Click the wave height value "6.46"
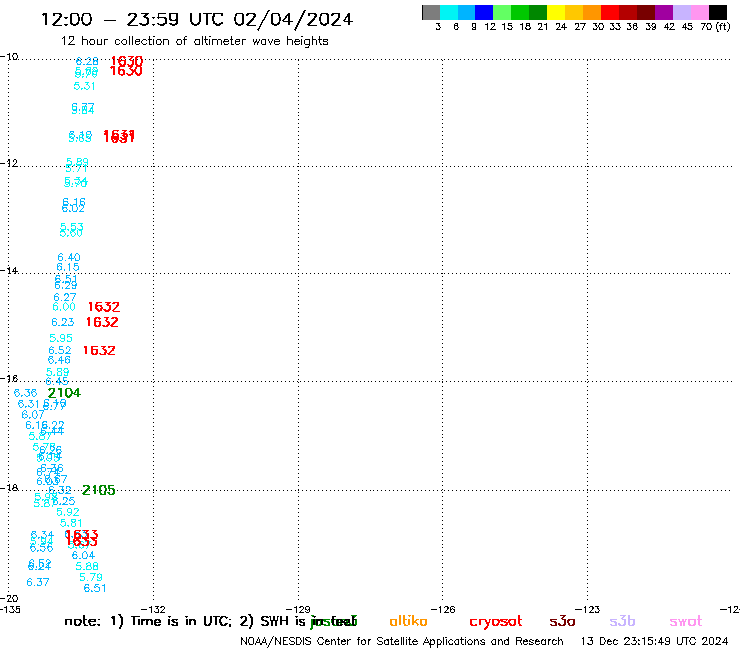Image resolution: width=740 pixels, height=650 pixels. point(59,361)
